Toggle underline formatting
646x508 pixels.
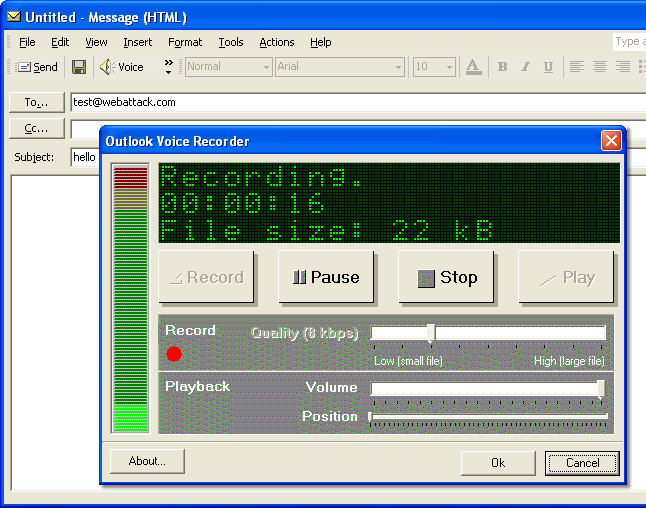click(x=548, y=67)
